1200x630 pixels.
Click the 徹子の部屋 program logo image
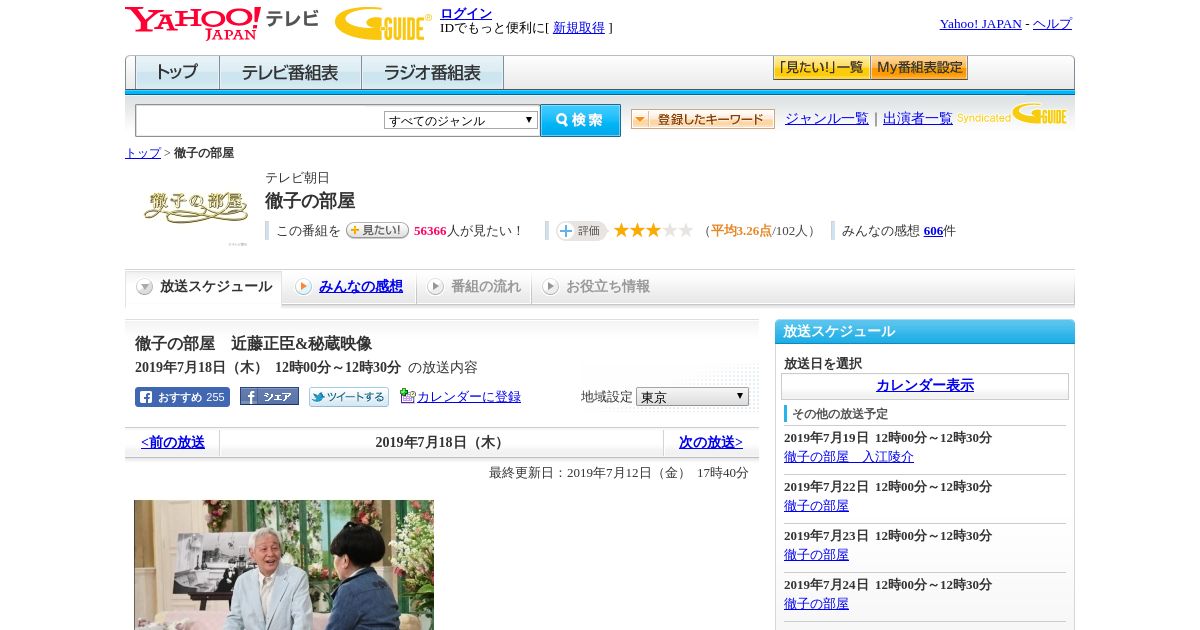pos(196,207)
